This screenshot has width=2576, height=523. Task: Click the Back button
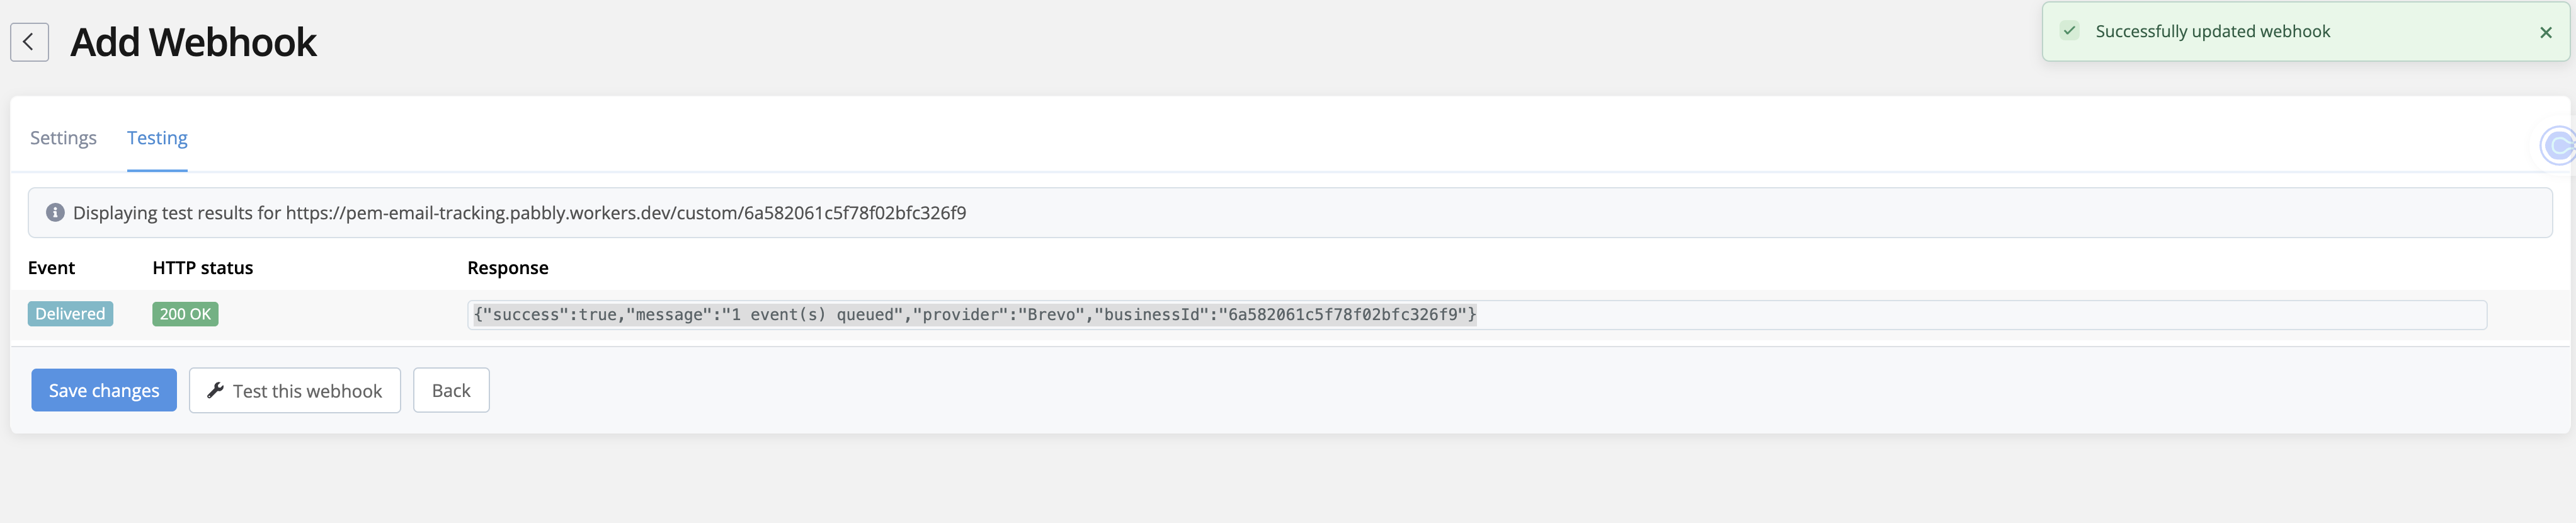[451, 390]
